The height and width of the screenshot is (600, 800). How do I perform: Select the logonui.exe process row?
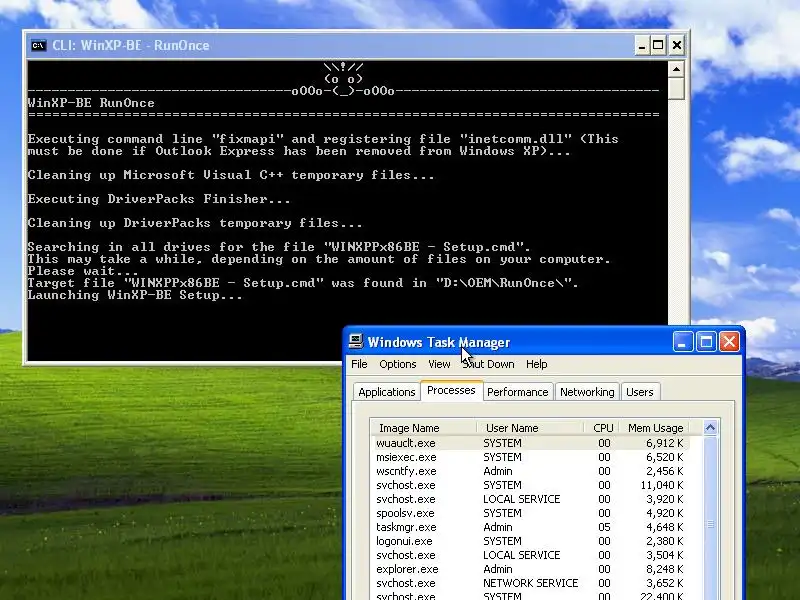point(531,541)
